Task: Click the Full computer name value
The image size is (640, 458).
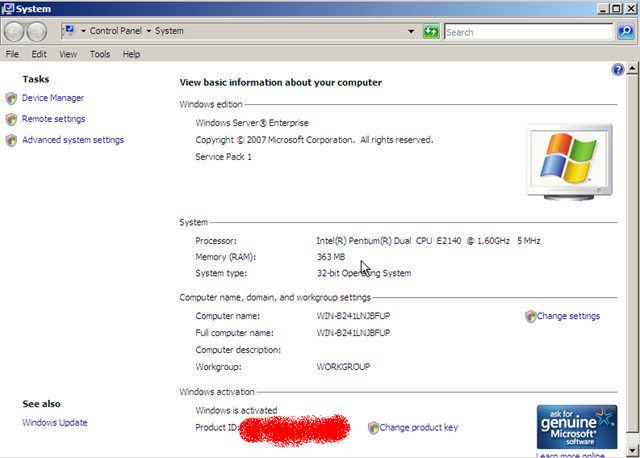Action: click(353, 333)
